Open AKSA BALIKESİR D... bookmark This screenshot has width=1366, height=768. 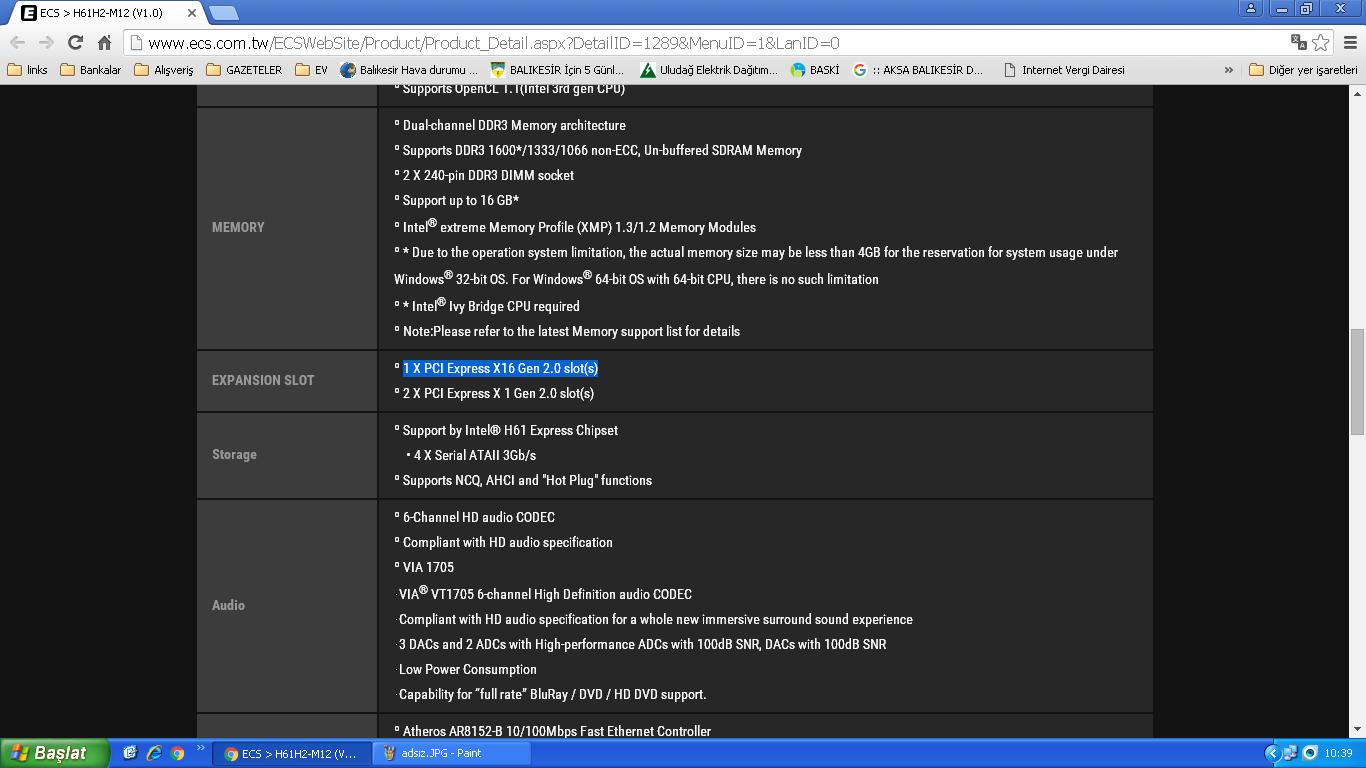click(x=918, y=70)
